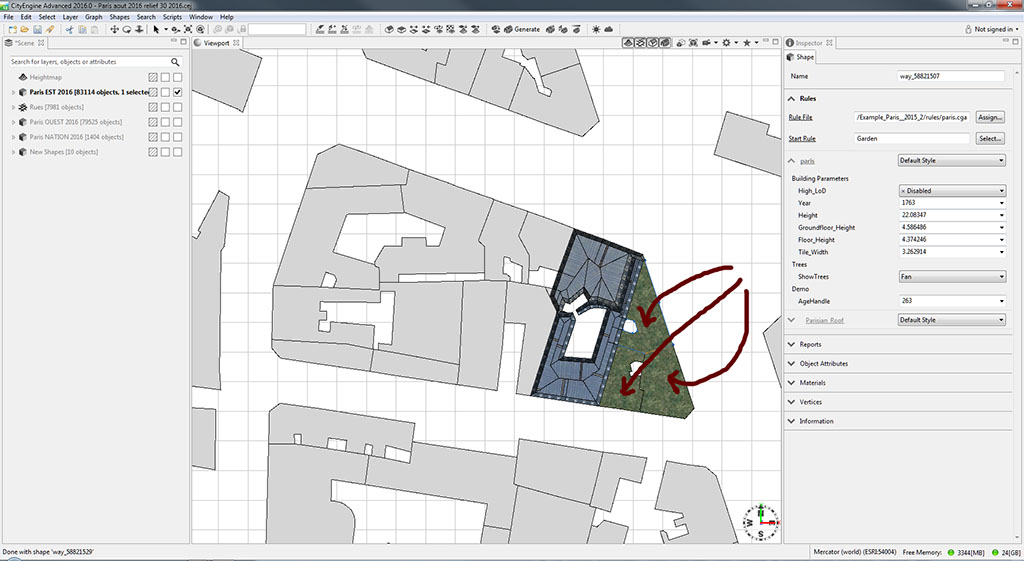
Task: Click the frame icon in the Viewport header
Action: (x=694, y=42)
